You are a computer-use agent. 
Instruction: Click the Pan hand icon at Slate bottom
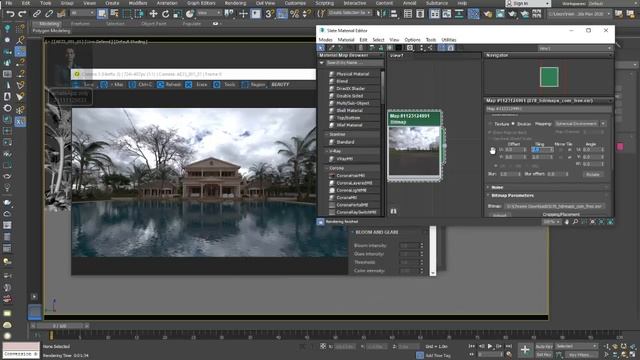click(x=566, y=222)
